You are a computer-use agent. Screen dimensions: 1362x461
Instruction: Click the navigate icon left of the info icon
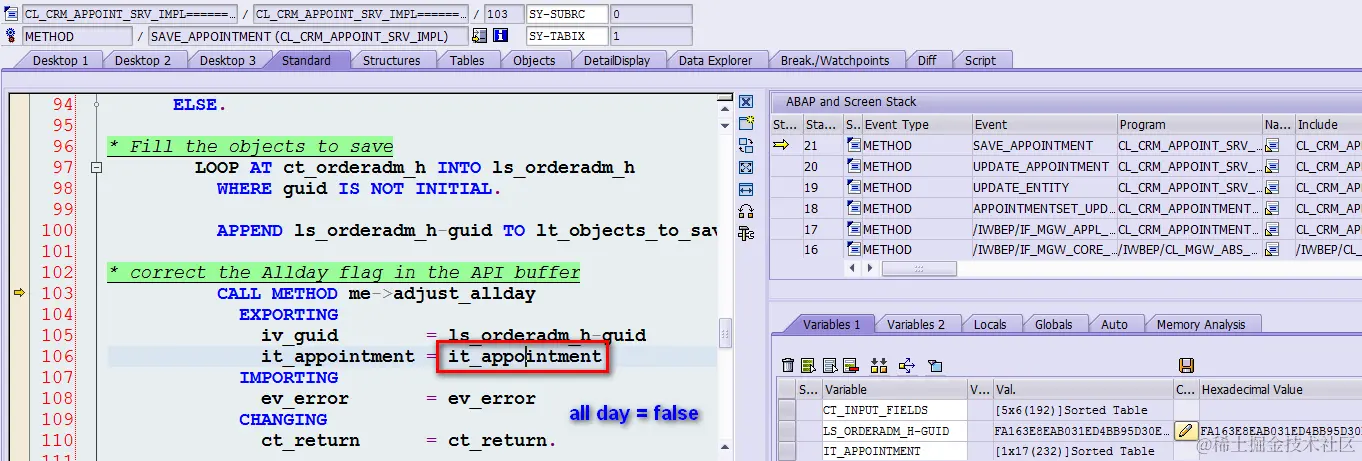(480, 36)
